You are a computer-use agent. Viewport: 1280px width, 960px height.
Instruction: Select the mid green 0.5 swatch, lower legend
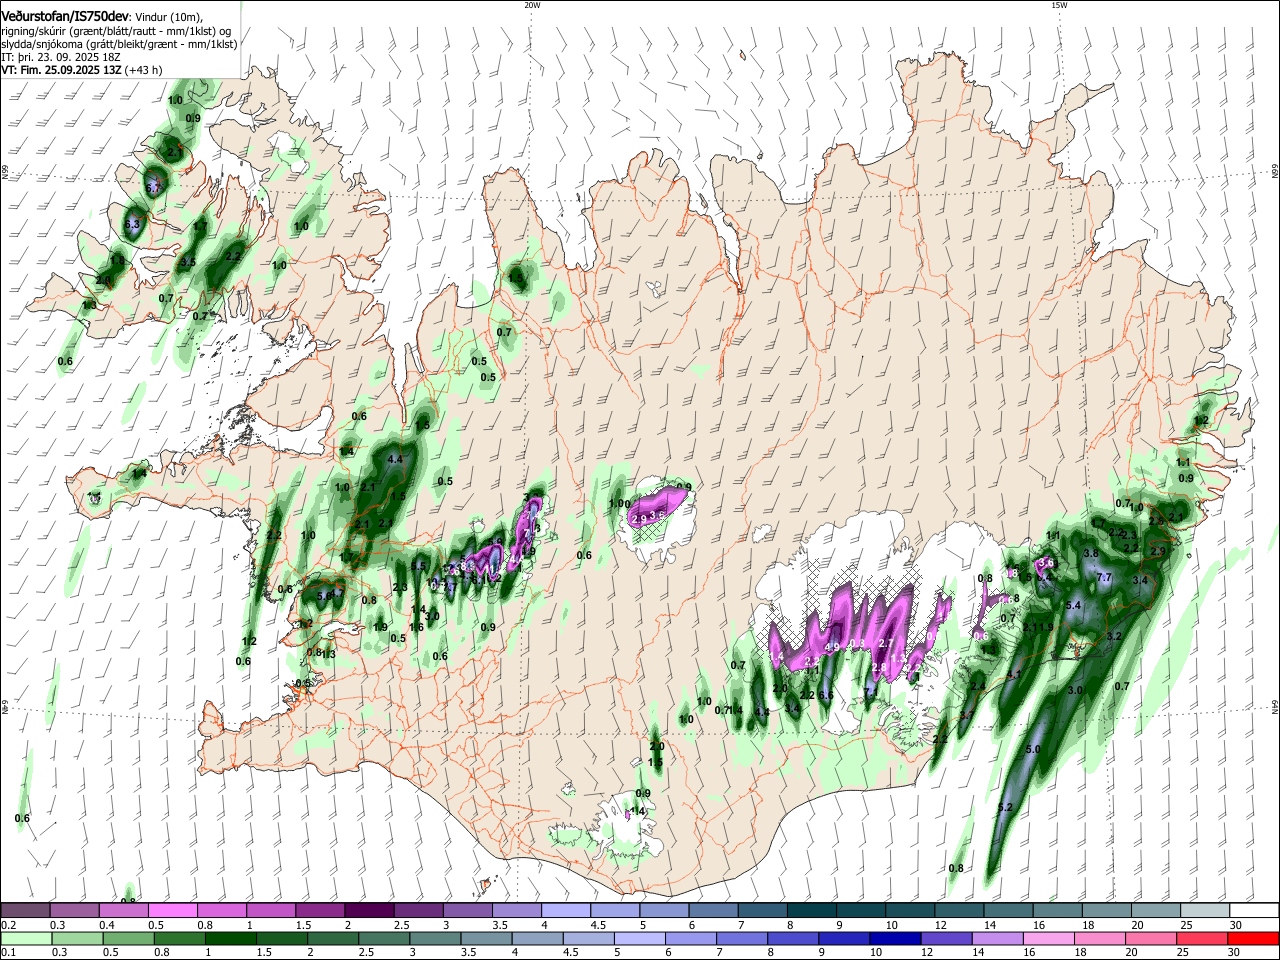pyautogui.click(x=129, y=938)
